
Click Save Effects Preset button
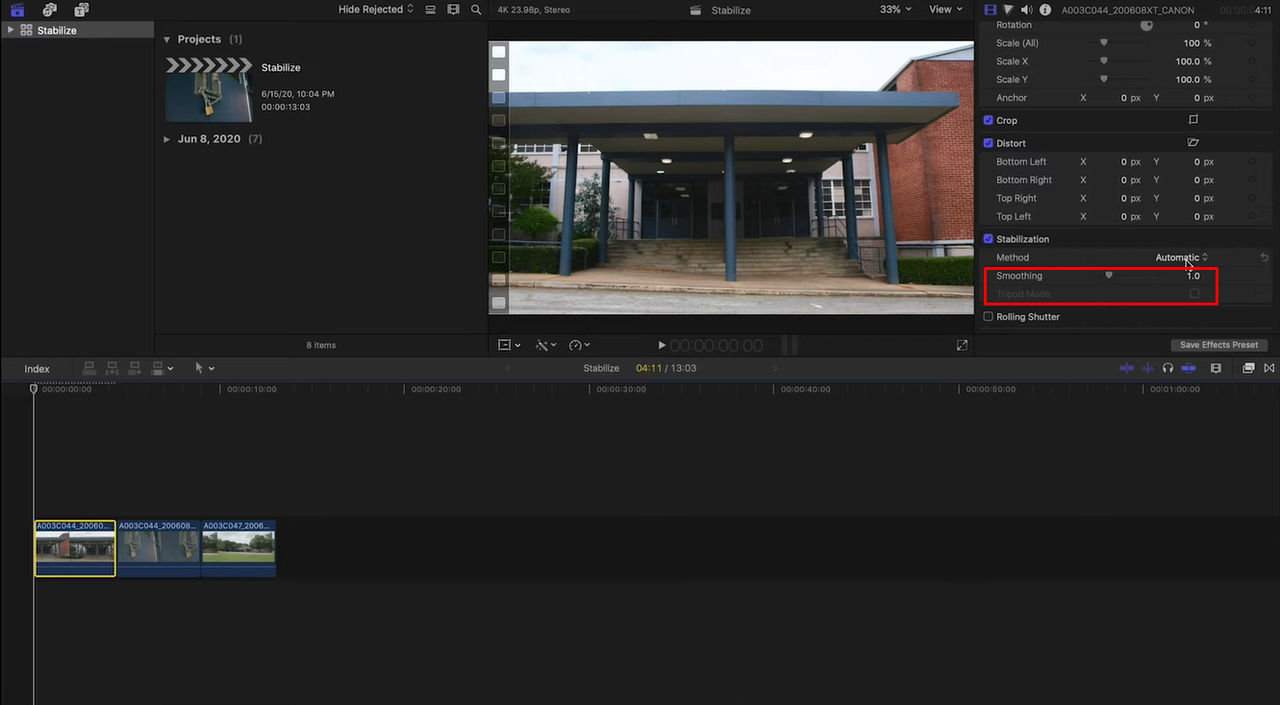pos(1219,345)
